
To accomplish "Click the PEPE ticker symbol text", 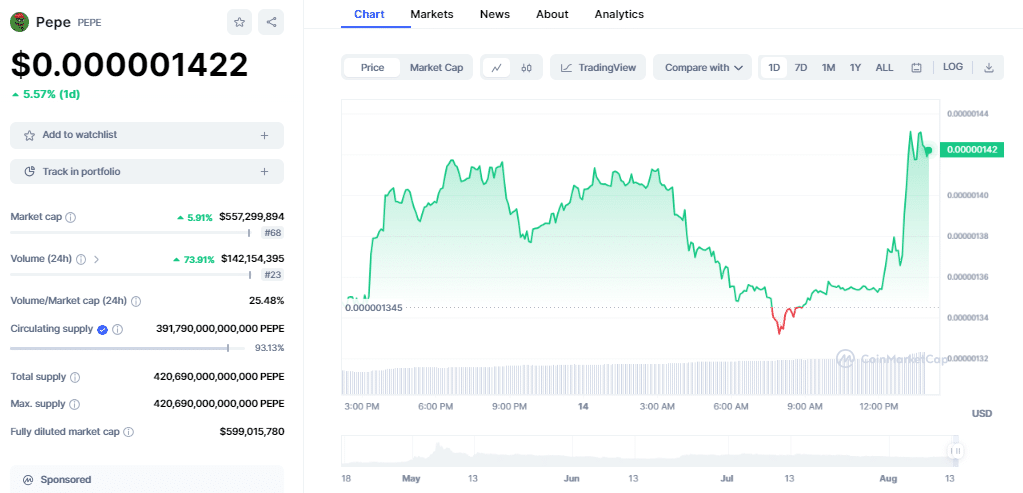I will pyautogui.click(x=89, y=23).
